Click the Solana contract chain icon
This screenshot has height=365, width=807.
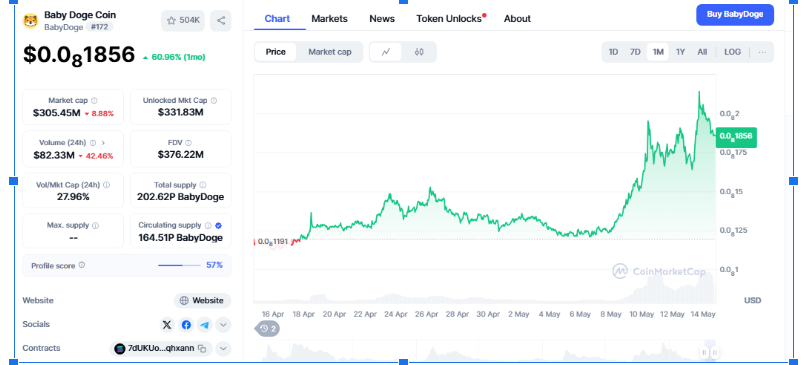120,349
